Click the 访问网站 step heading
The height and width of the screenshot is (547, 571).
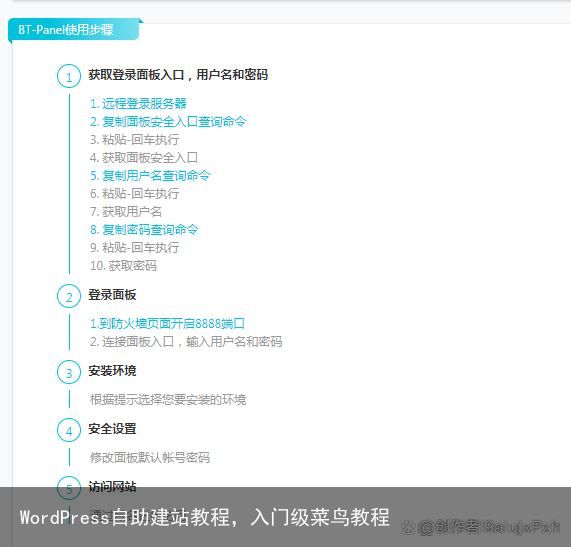tap(112, 486)
